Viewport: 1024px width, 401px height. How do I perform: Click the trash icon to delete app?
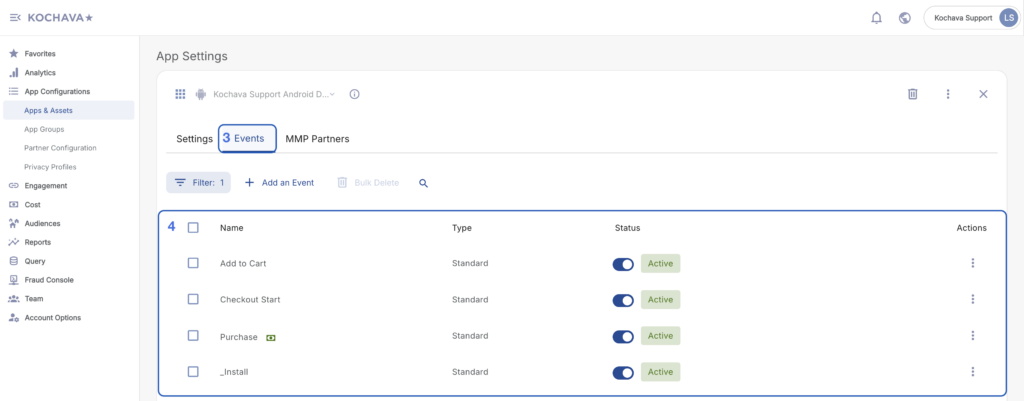912,94
